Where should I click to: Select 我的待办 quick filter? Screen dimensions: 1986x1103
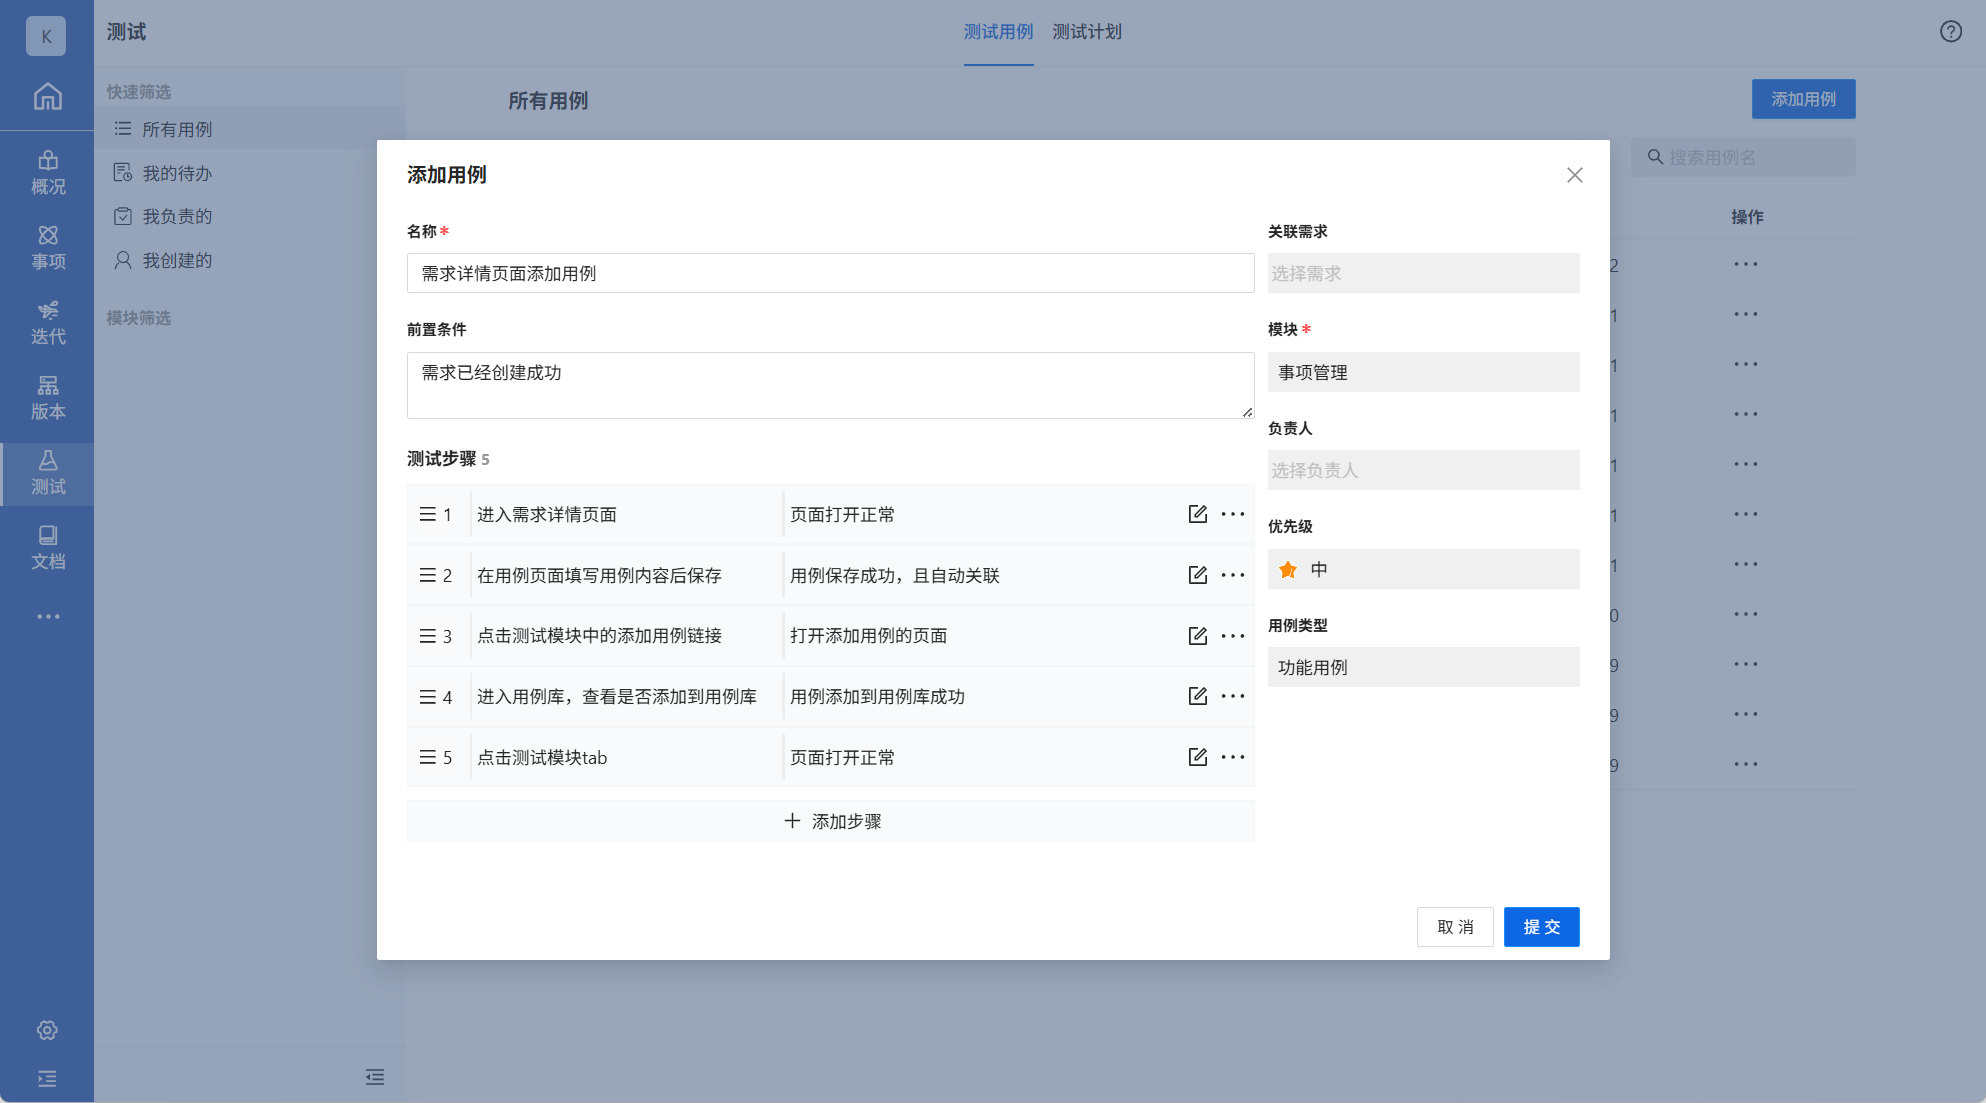(x=177, y=173)
